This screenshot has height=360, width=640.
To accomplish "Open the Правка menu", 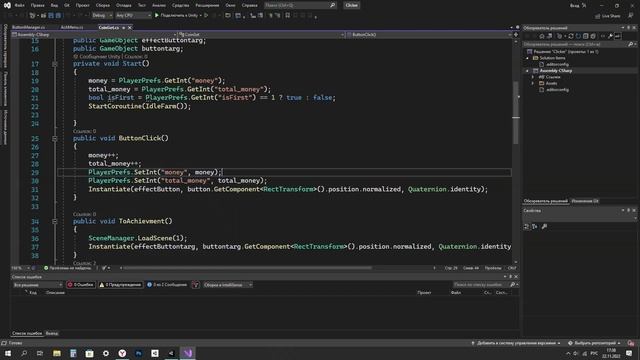I will (38, 5).
